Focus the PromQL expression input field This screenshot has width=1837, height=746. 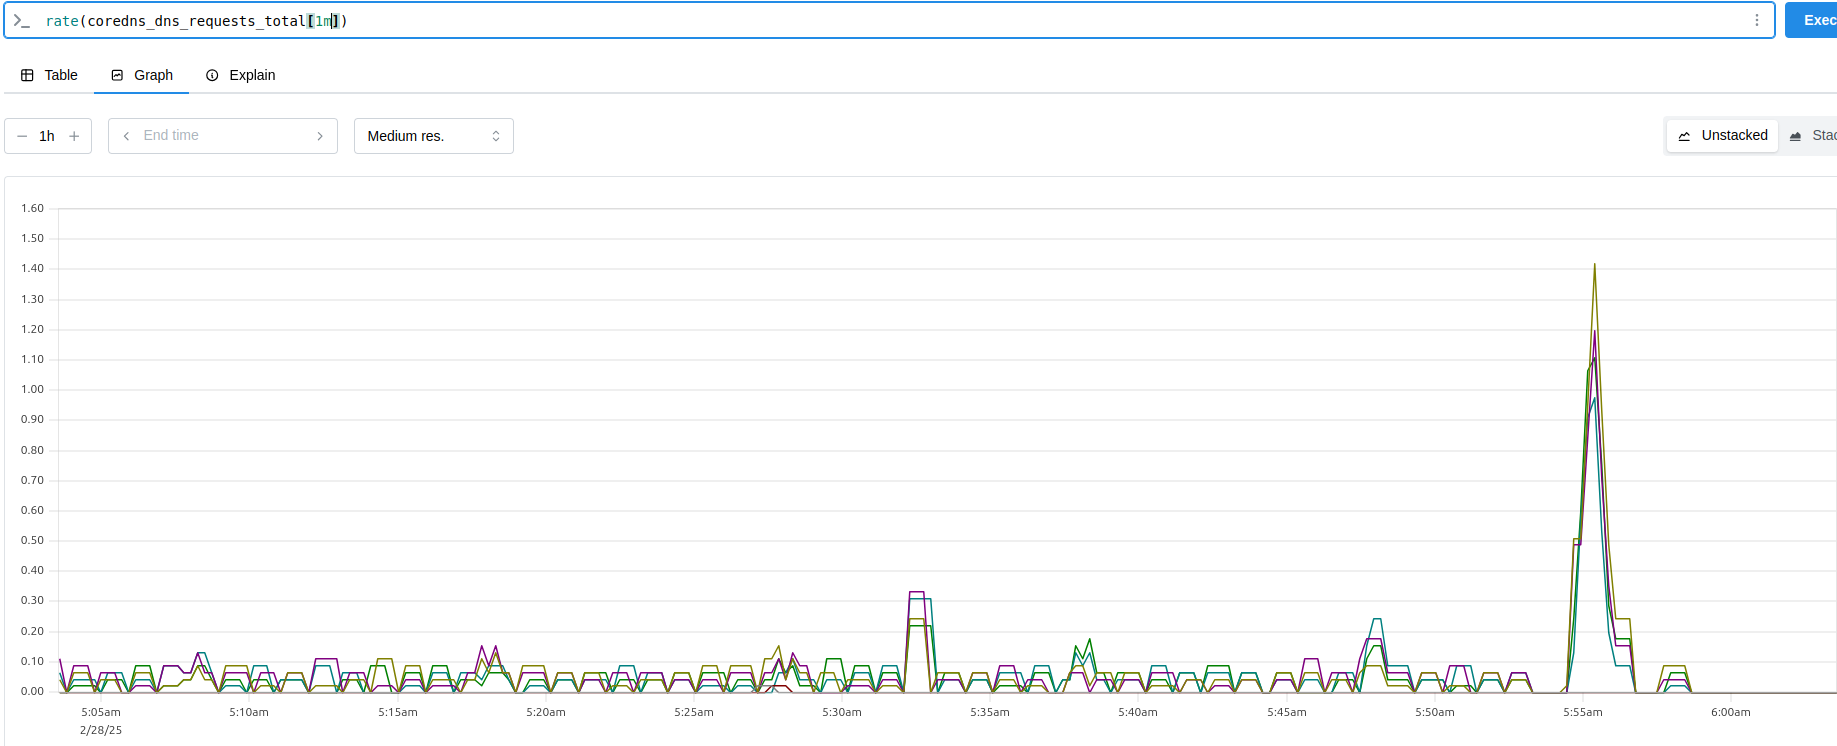point(890,20)
